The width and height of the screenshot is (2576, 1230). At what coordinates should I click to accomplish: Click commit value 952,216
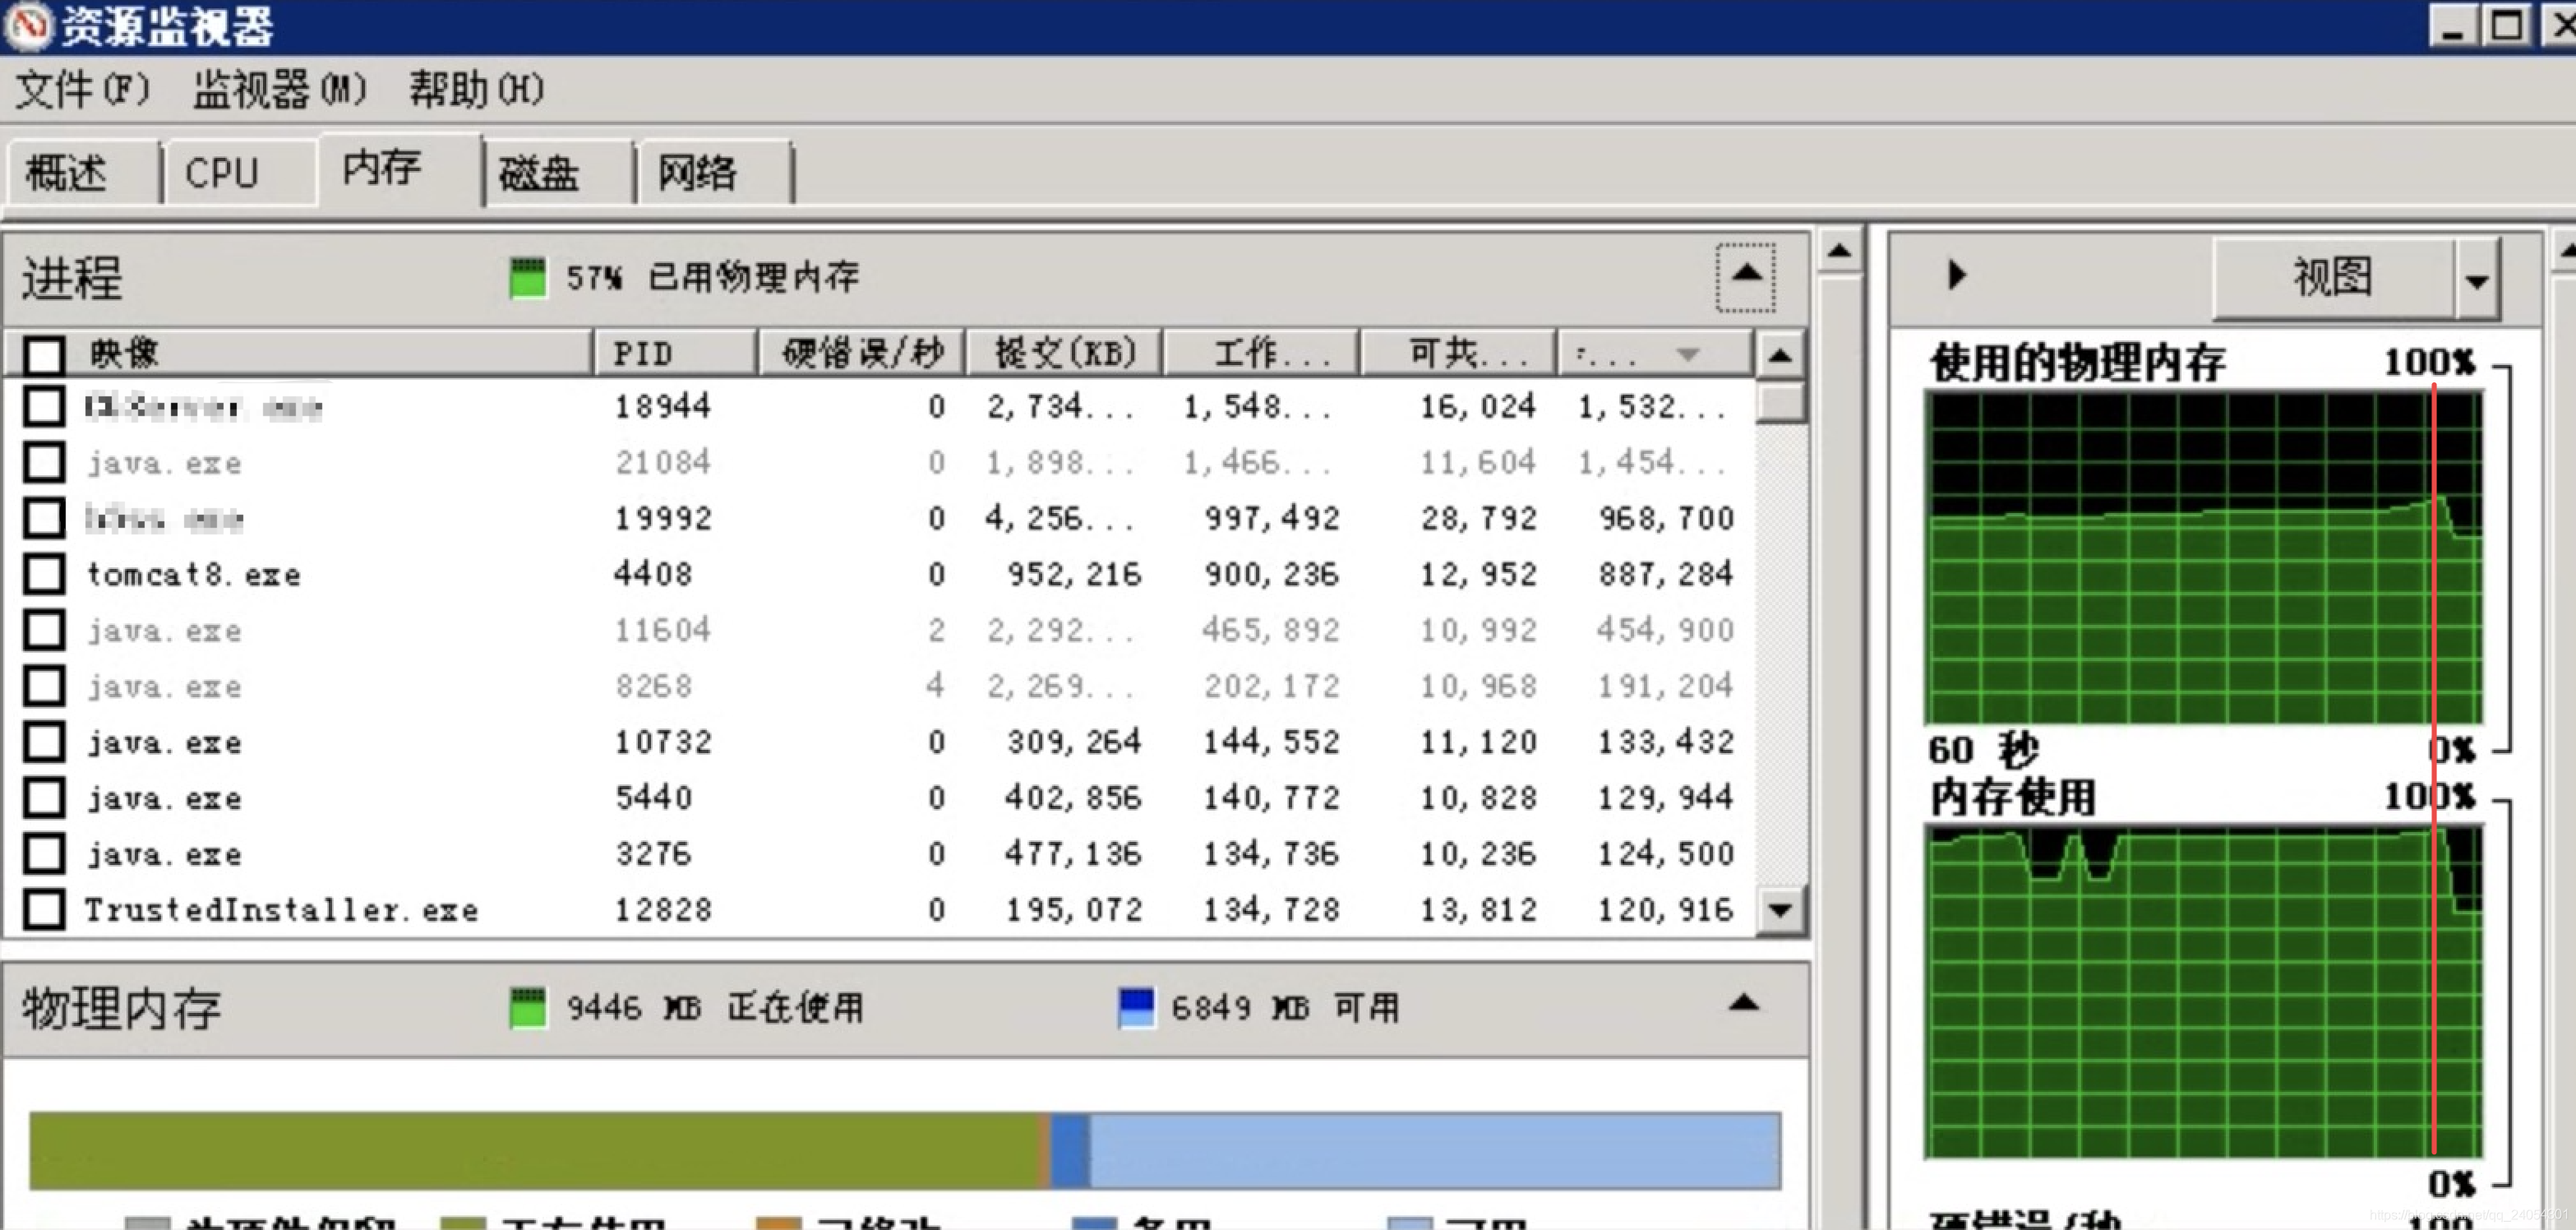coord(1074,574)
